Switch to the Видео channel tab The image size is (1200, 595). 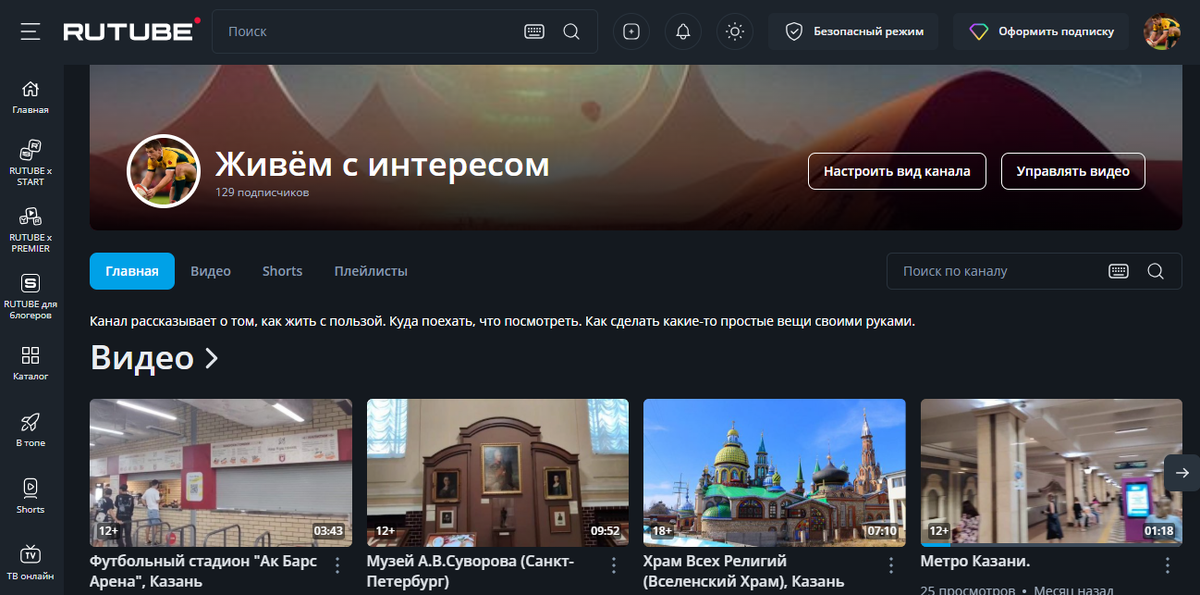click(x=211, y=271)
